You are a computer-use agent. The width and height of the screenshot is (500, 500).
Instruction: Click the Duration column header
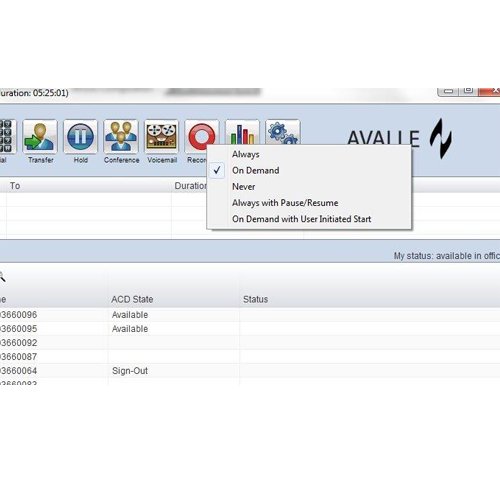[x=190, y=186]
